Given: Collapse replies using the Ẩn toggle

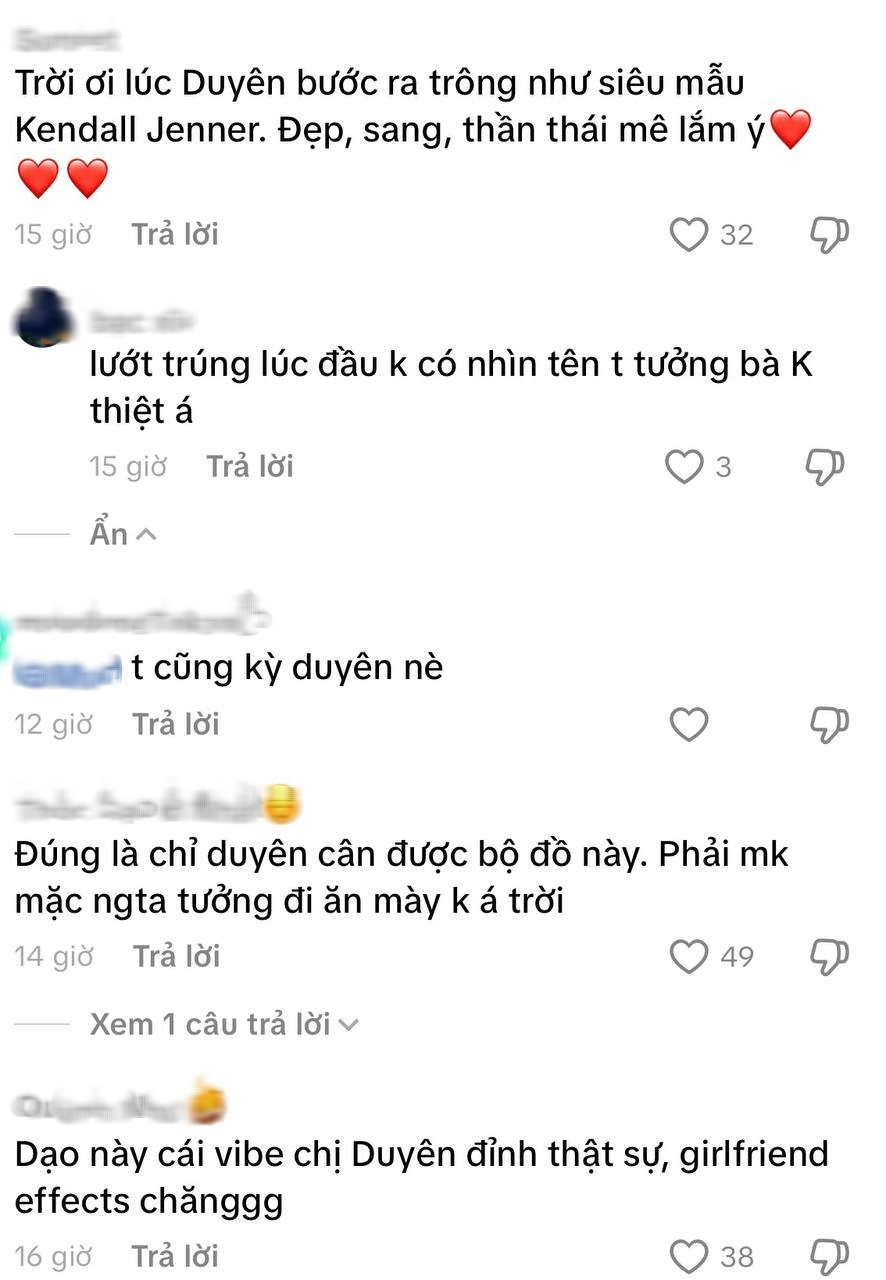Looking at the screenshot, I should pos(123,534).
